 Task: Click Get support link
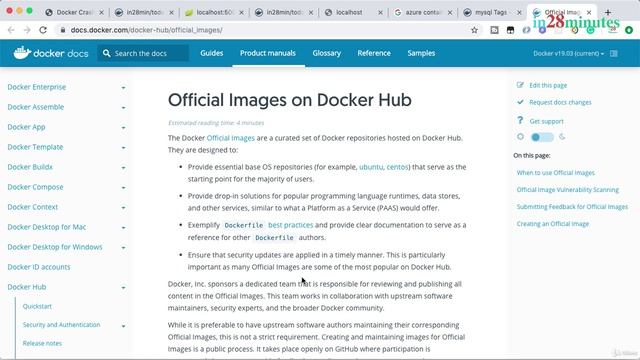pos(546,121)
